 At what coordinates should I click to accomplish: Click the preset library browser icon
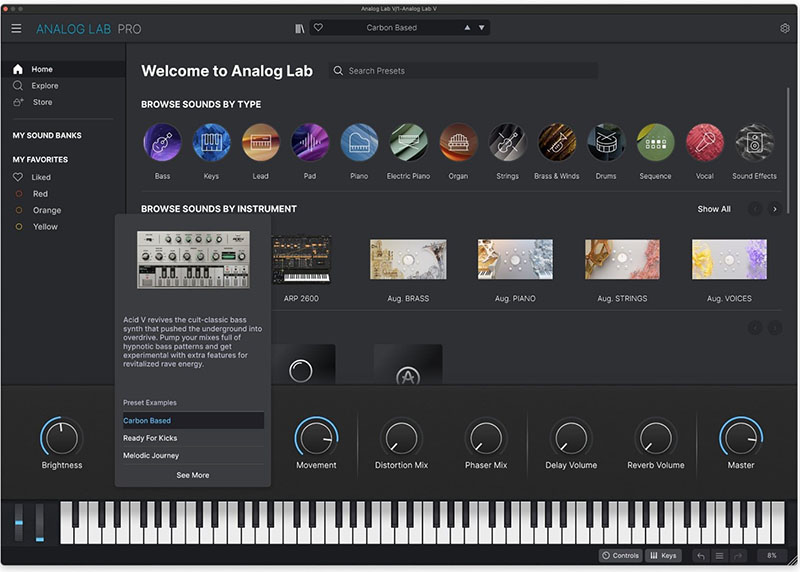pos(299,28)
